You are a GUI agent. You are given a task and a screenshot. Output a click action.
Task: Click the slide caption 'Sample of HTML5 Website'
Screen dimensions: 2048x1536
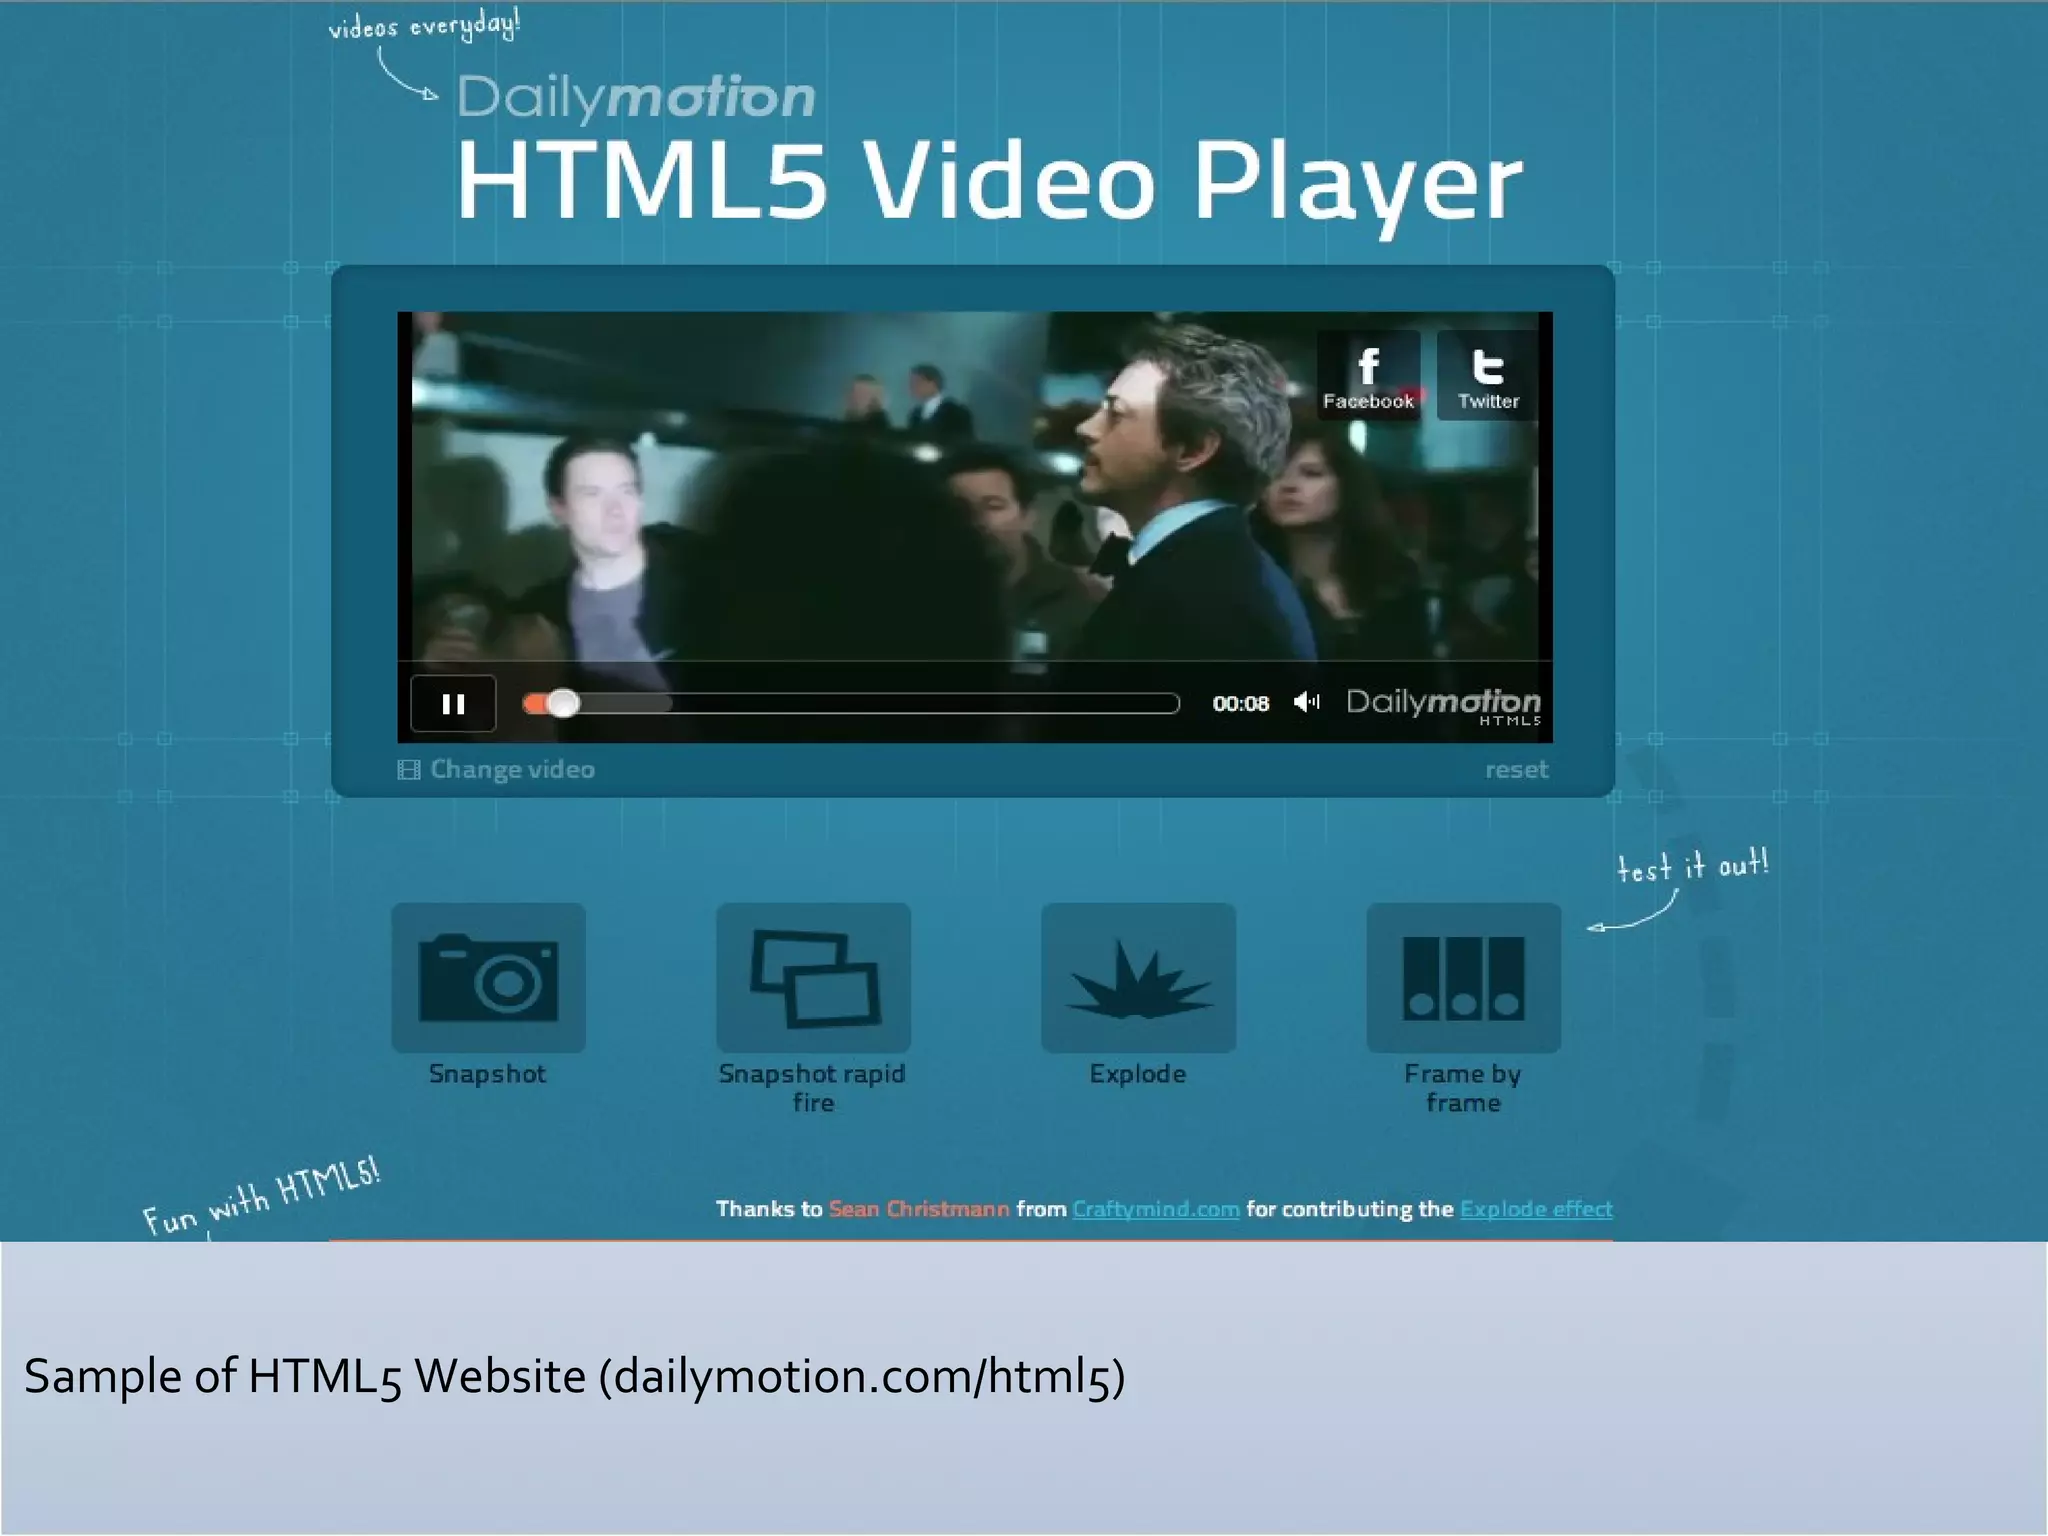304,1376
